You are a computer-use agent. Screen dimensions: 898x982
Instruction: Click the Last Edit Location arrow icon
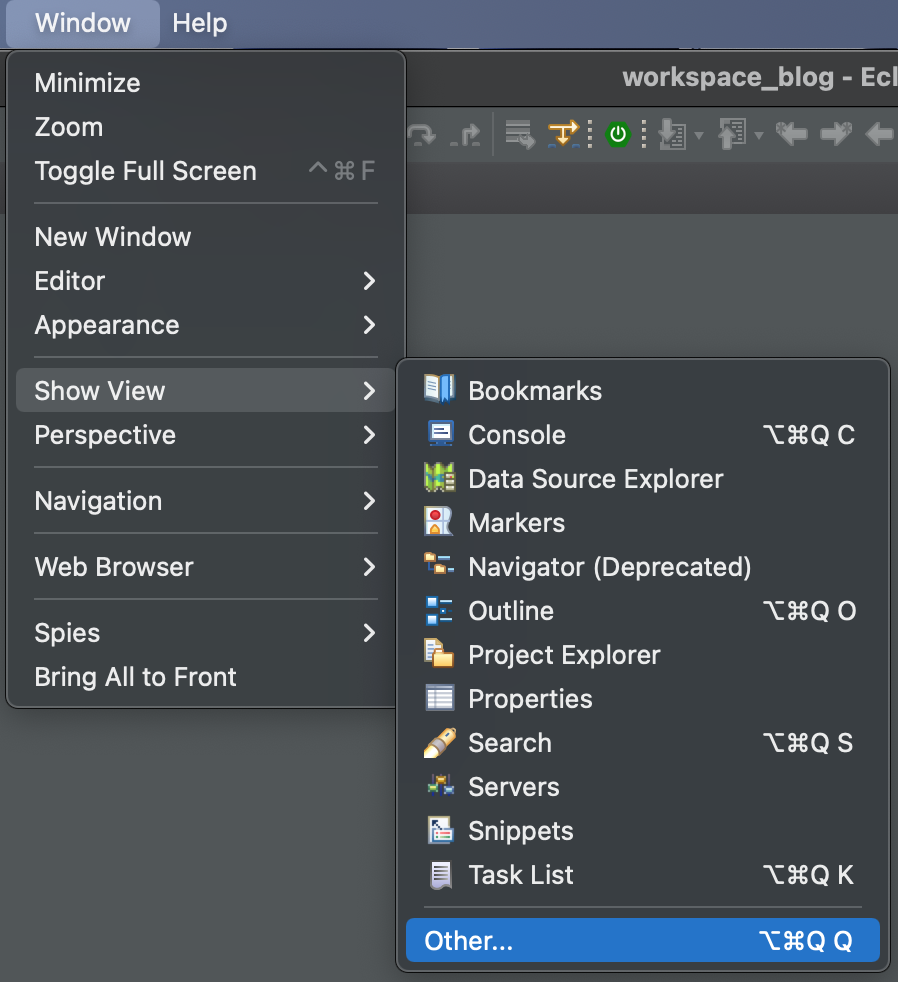792,134
